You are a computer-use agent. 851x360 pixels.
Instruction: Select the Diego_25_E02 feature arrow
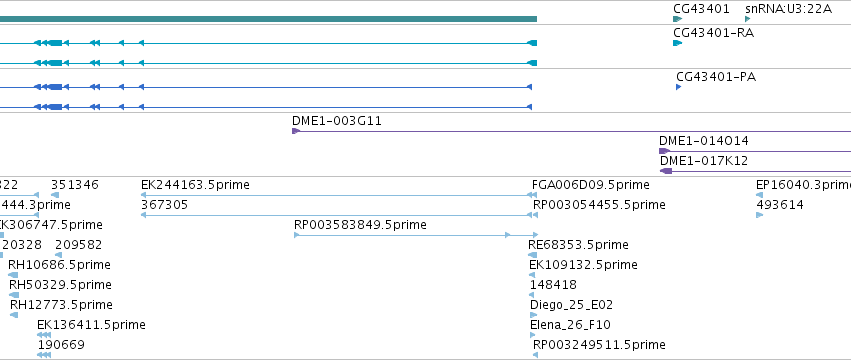pos(532,315)
